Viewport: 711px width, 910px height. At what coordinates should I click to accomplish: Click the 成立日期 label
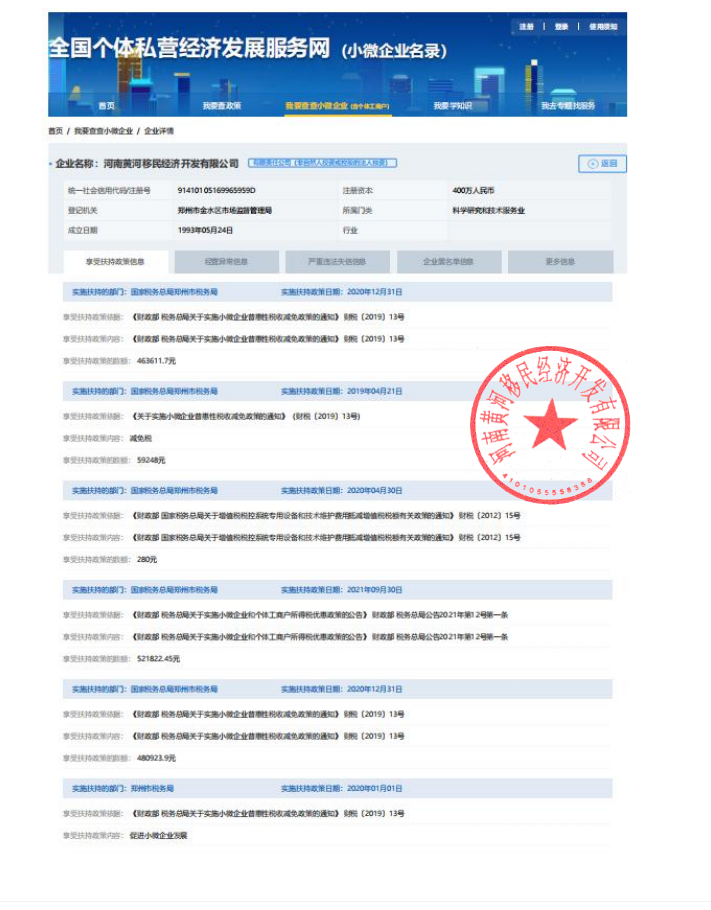[x=82, y=230]
